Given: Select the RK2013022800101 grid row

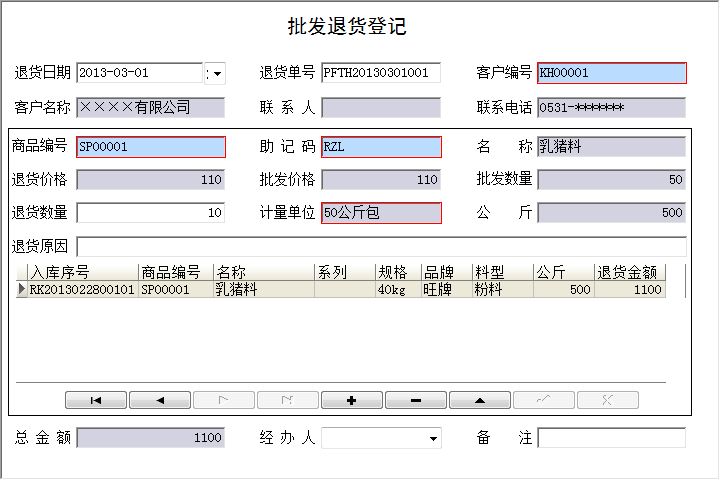Looking at the screenshot, I should click(x=82, y=290).
